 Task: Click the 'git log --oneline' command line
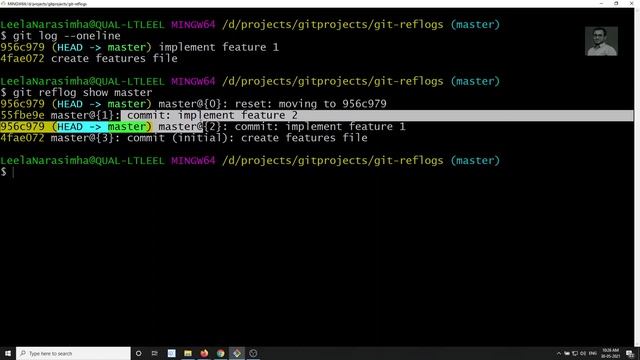60,36
